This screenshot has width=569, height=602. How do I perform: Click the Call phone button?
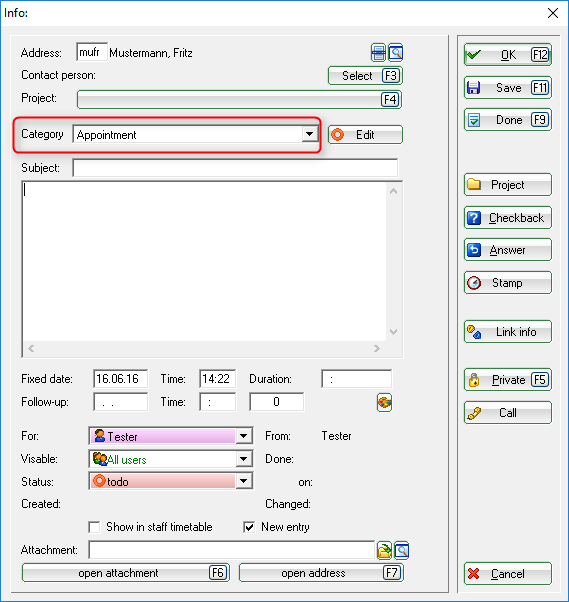click(508, 413)
